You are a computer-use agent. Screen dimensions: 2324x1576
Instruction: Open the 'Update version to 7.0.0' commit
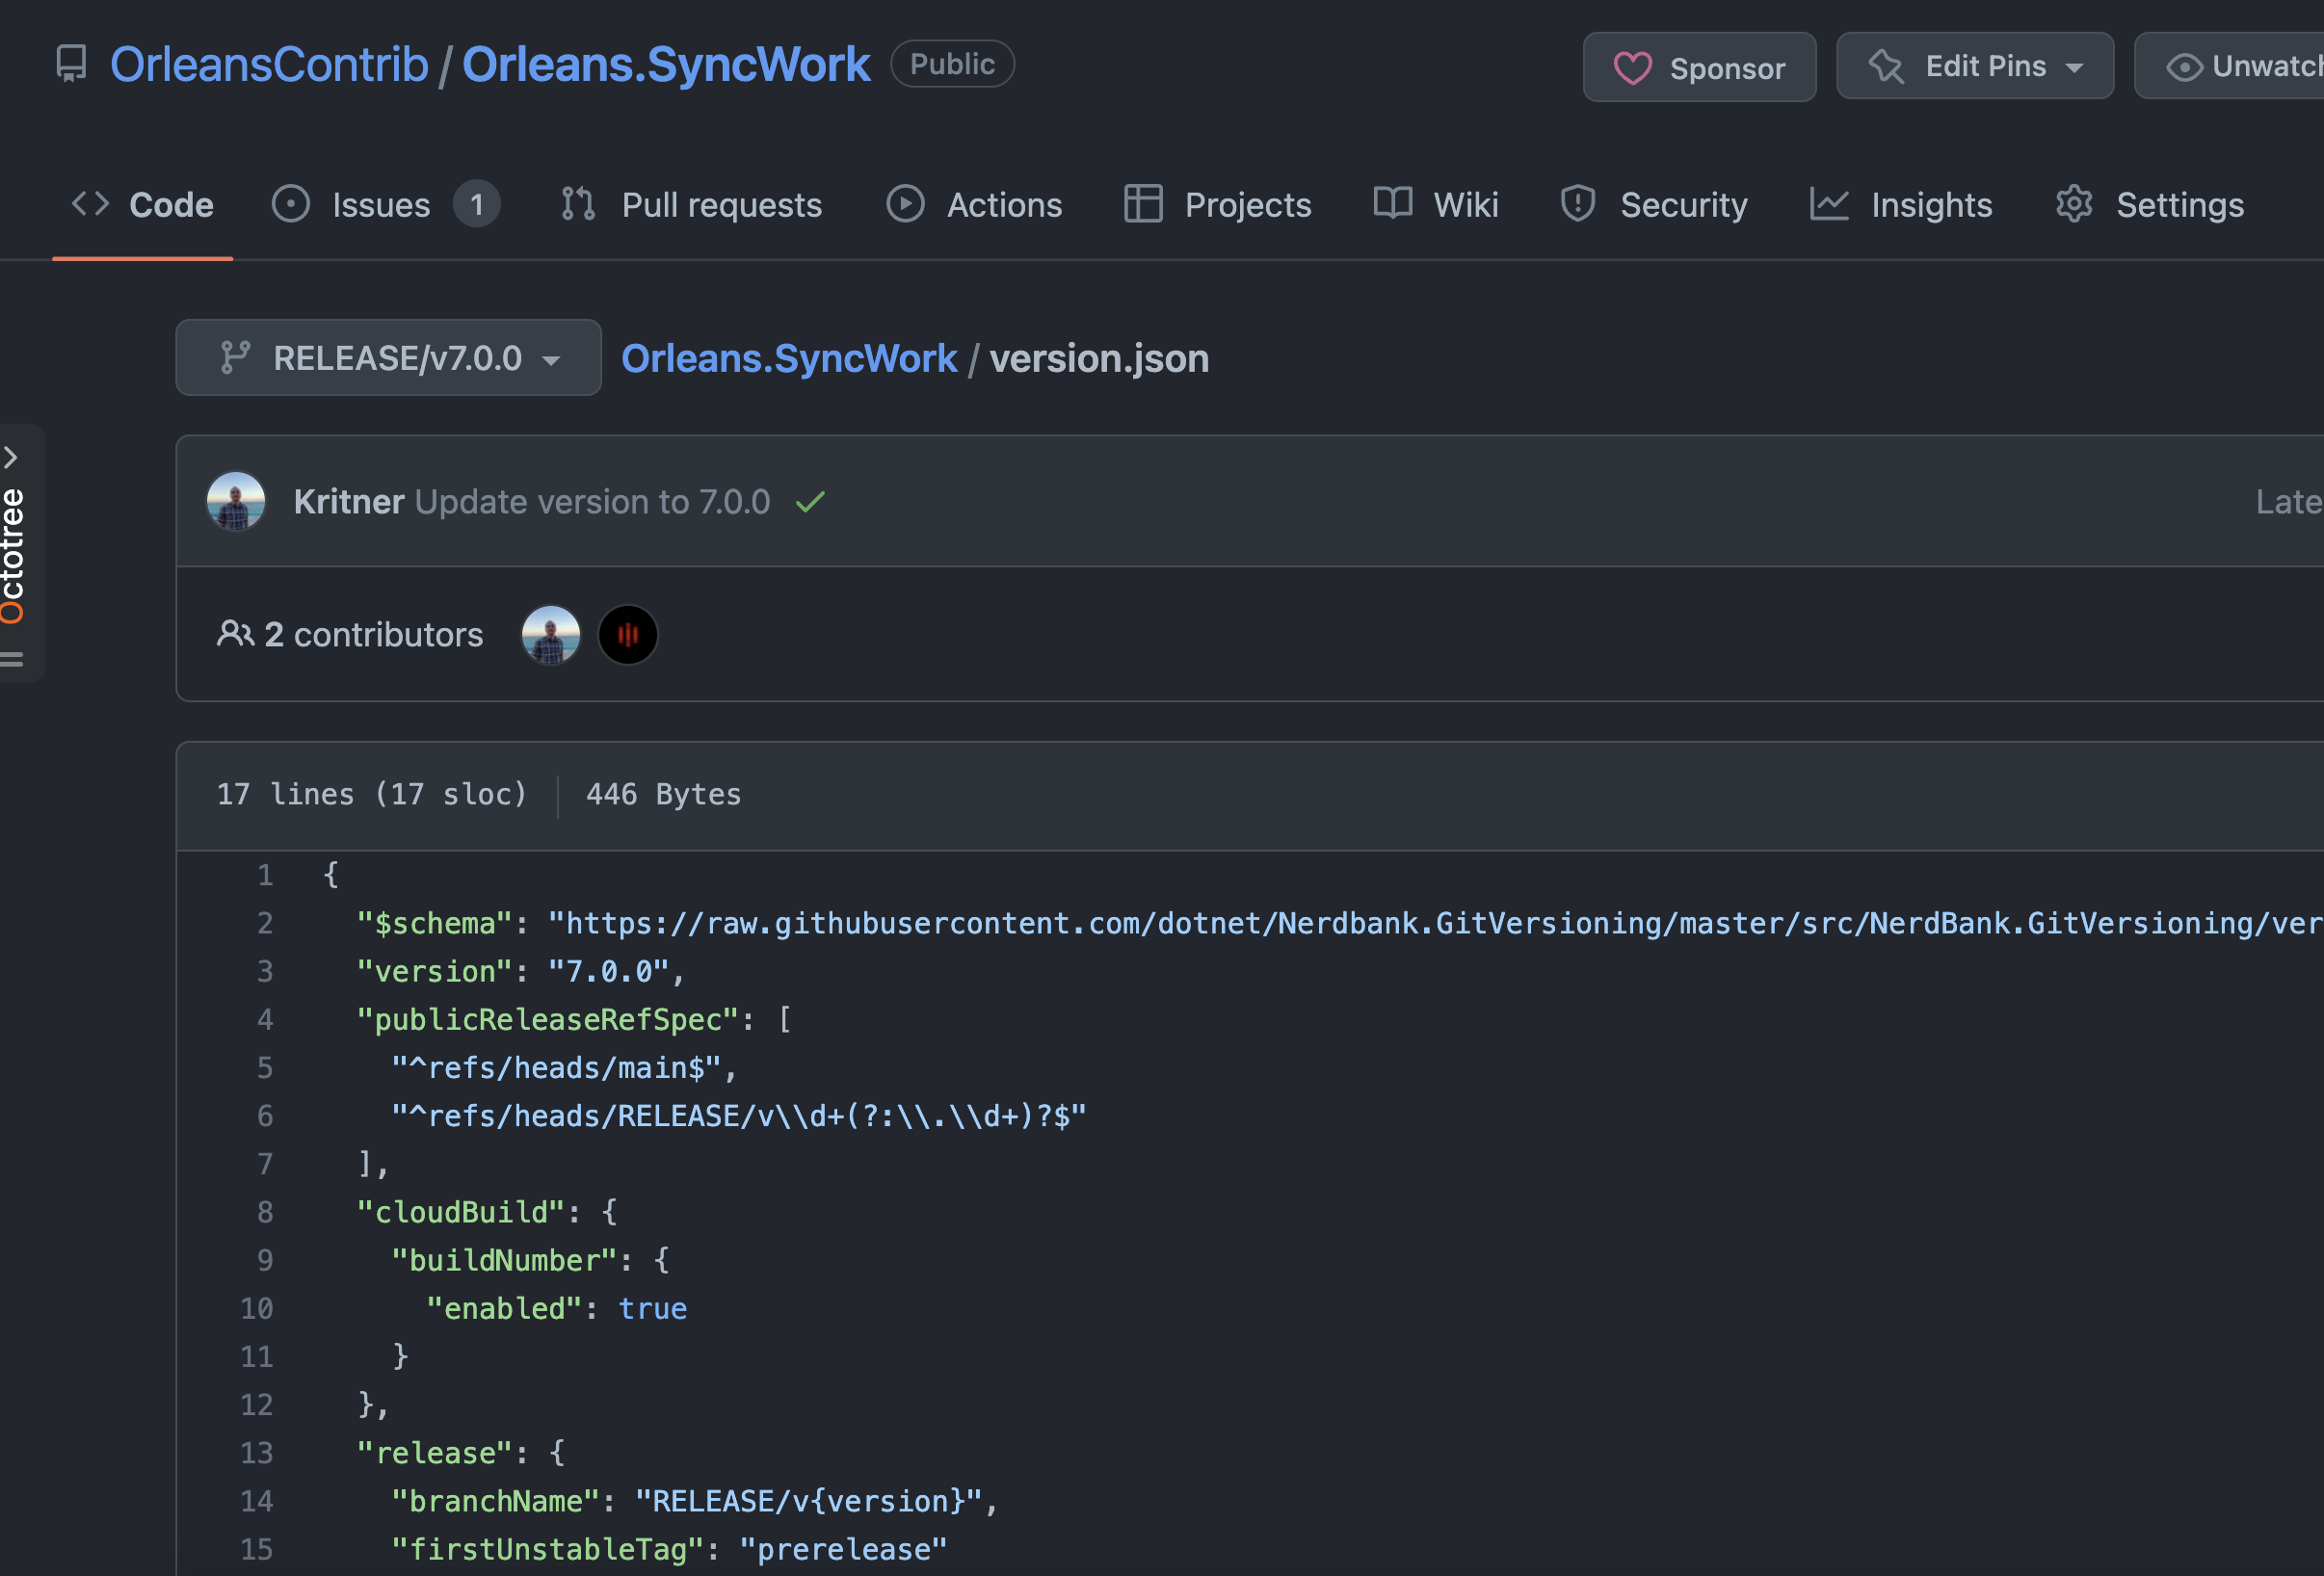pos(592,501)
